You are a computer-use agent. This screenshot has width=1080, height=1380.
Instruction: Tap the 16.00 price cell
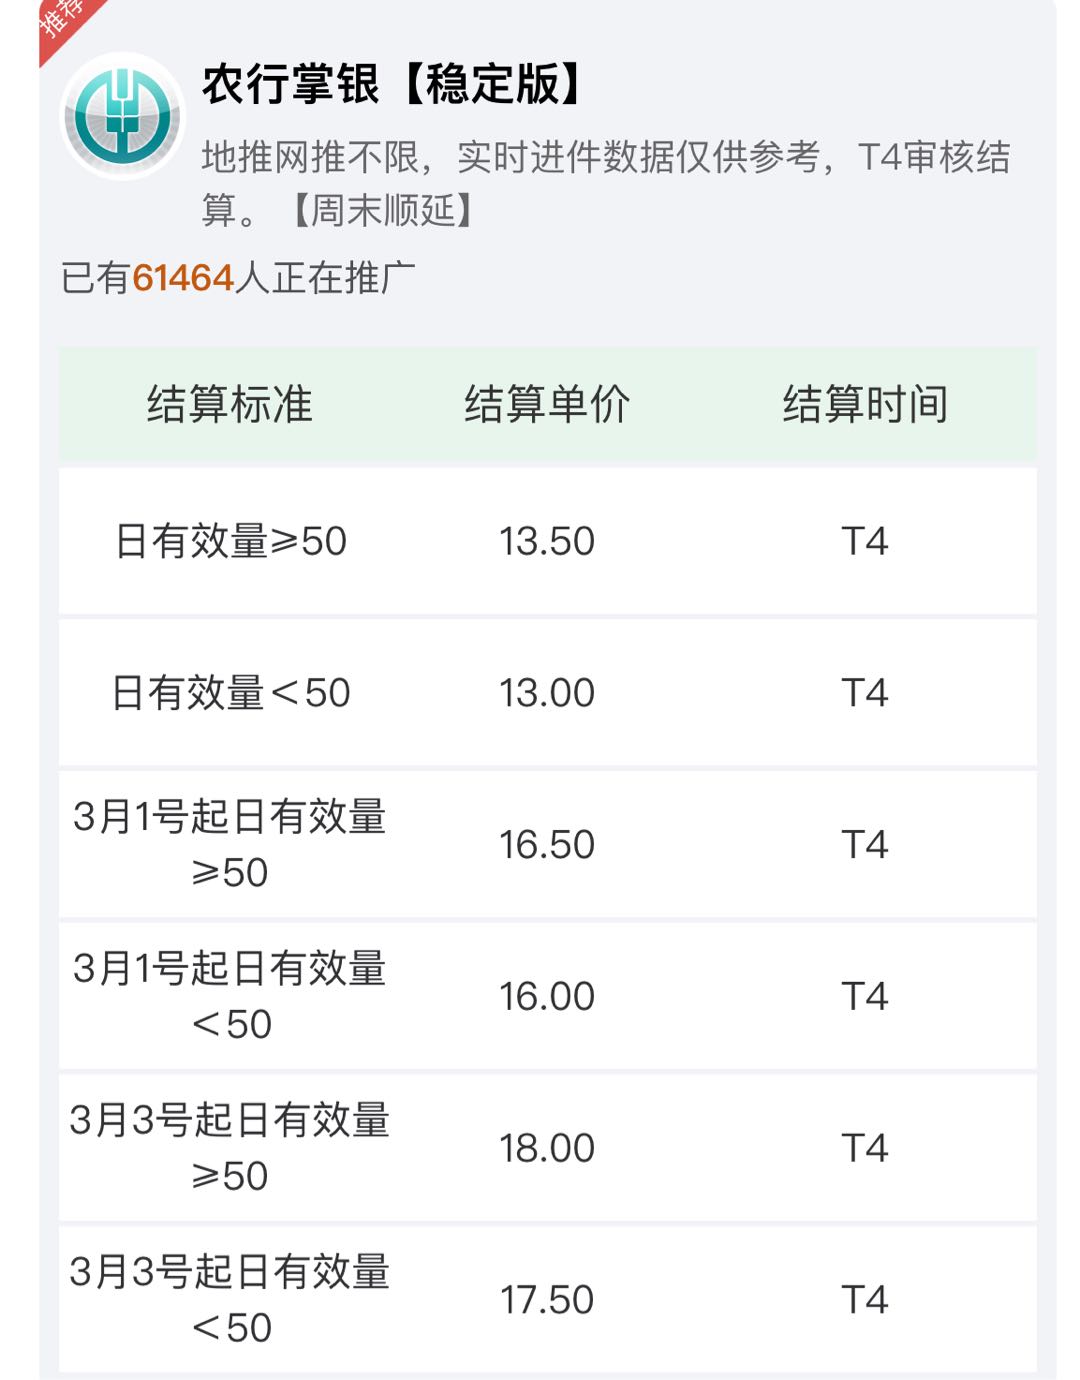pyautogui.click(x=547, y=997)
